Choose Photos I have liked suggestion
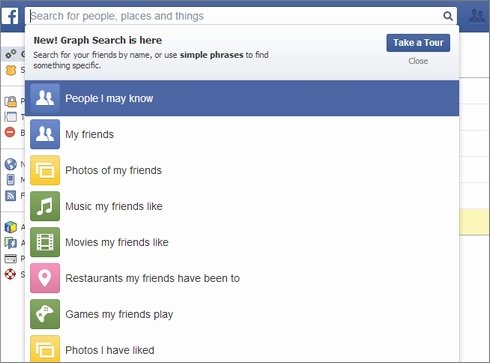Image resolution: width=490 pixels, height=363 pixels. point(242,348)
